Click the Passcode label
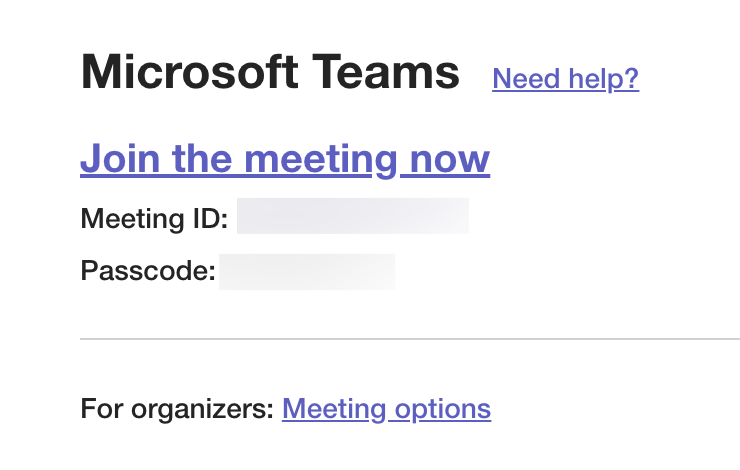The height and width of the screenshot is (470, 740). pos(148,272)
